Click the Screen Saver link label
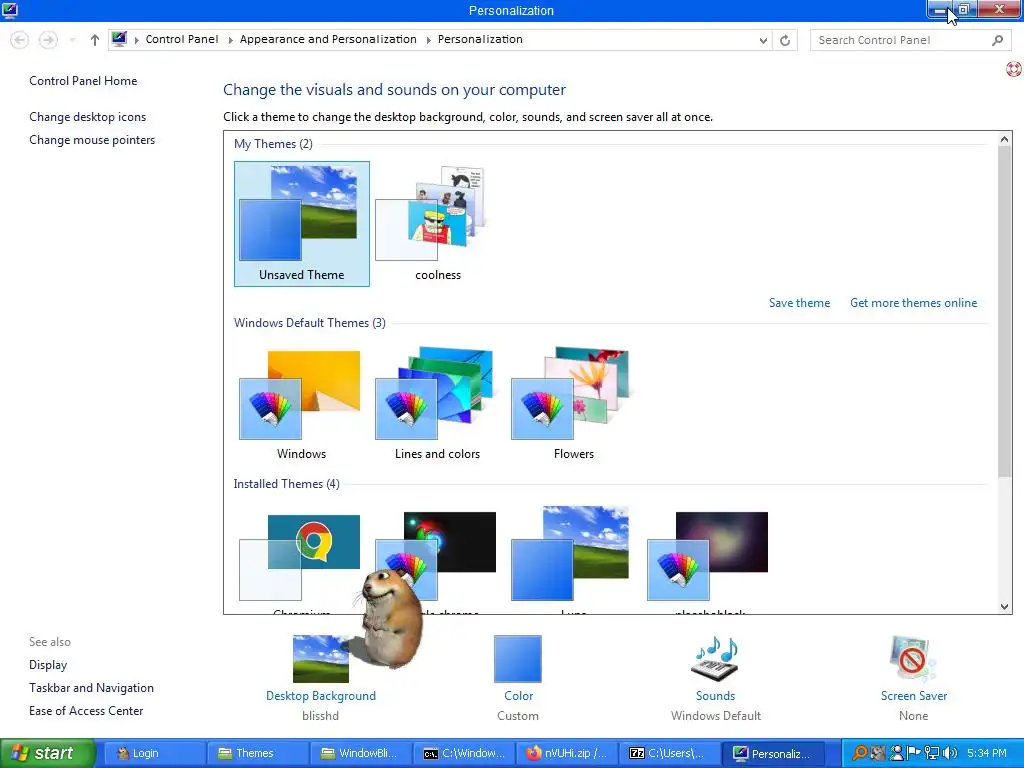This screenshot has height=768, width=1024. click(914, 696)
